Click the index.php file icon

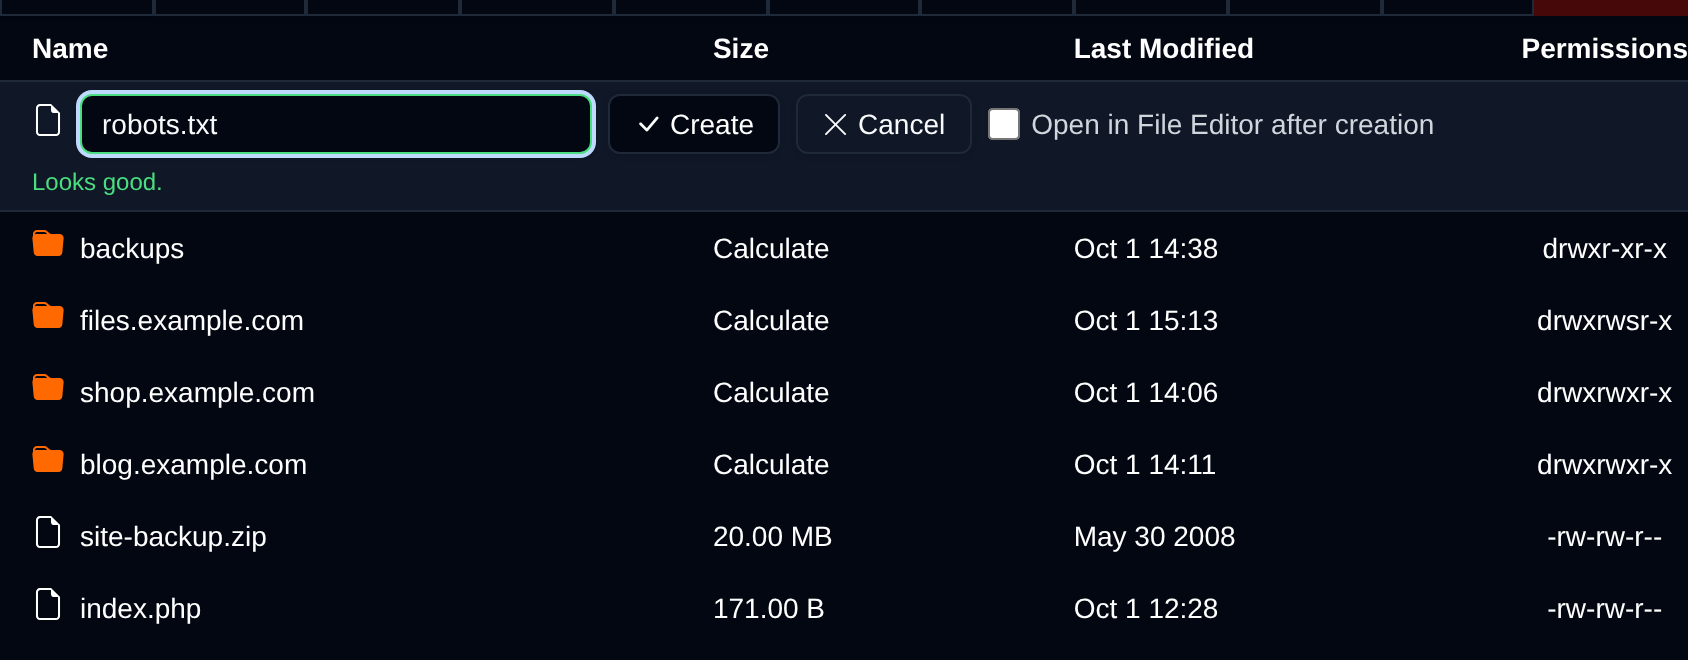(48, 604)
